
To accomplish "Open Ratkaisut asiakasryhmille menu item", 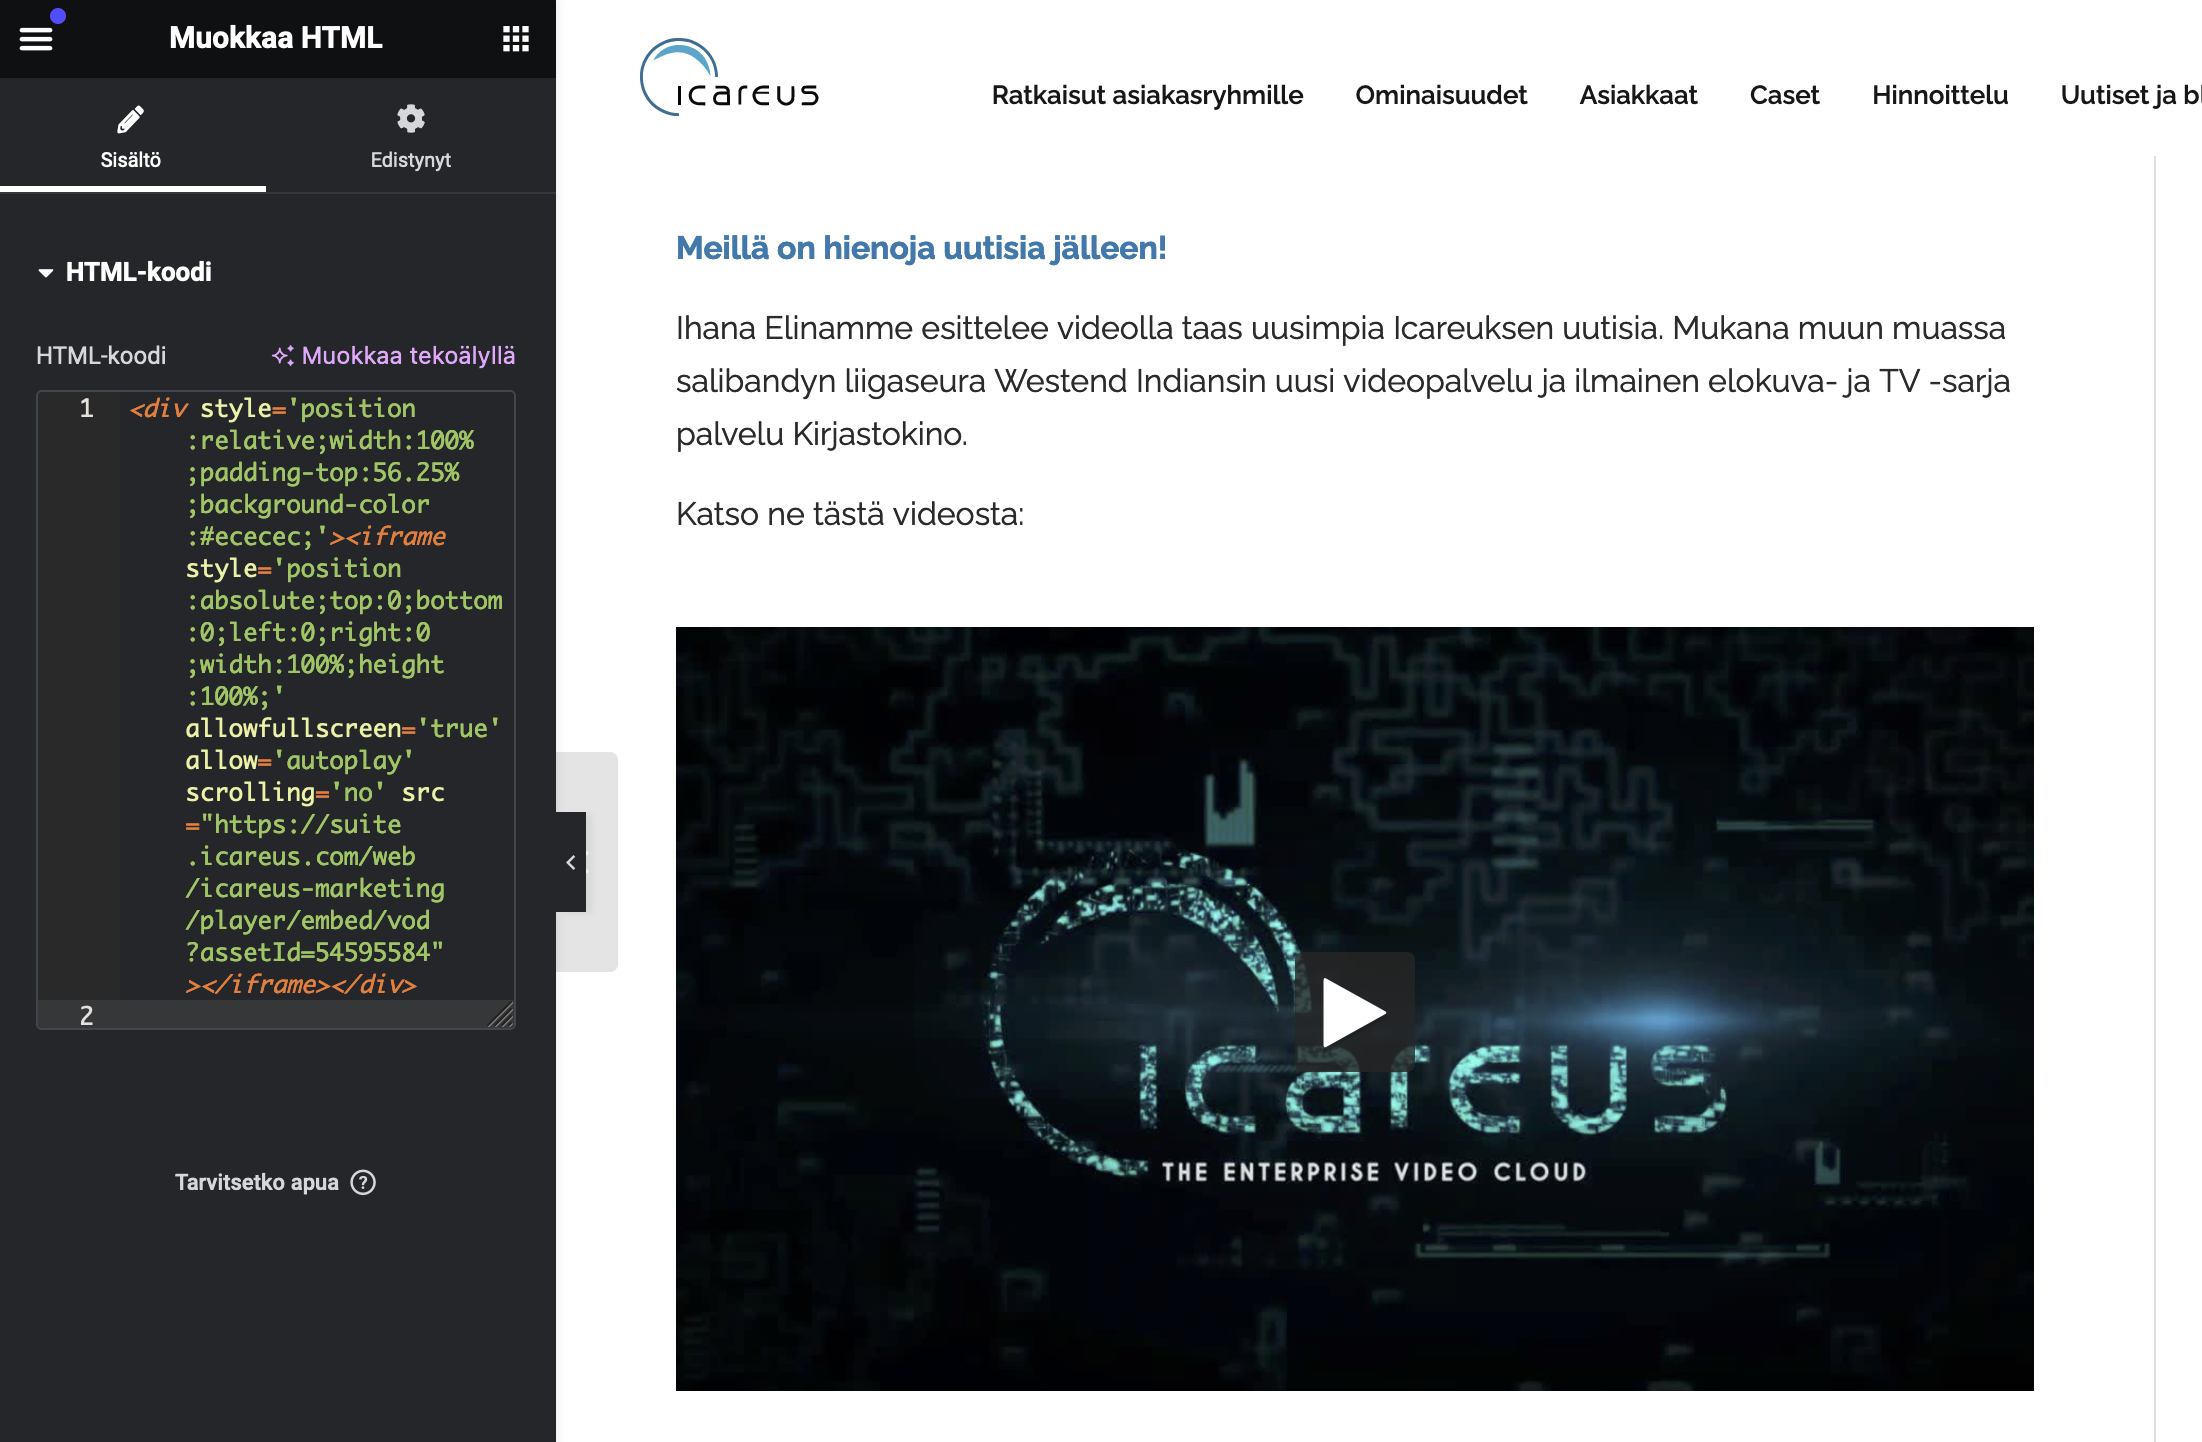I will 1147,95.
